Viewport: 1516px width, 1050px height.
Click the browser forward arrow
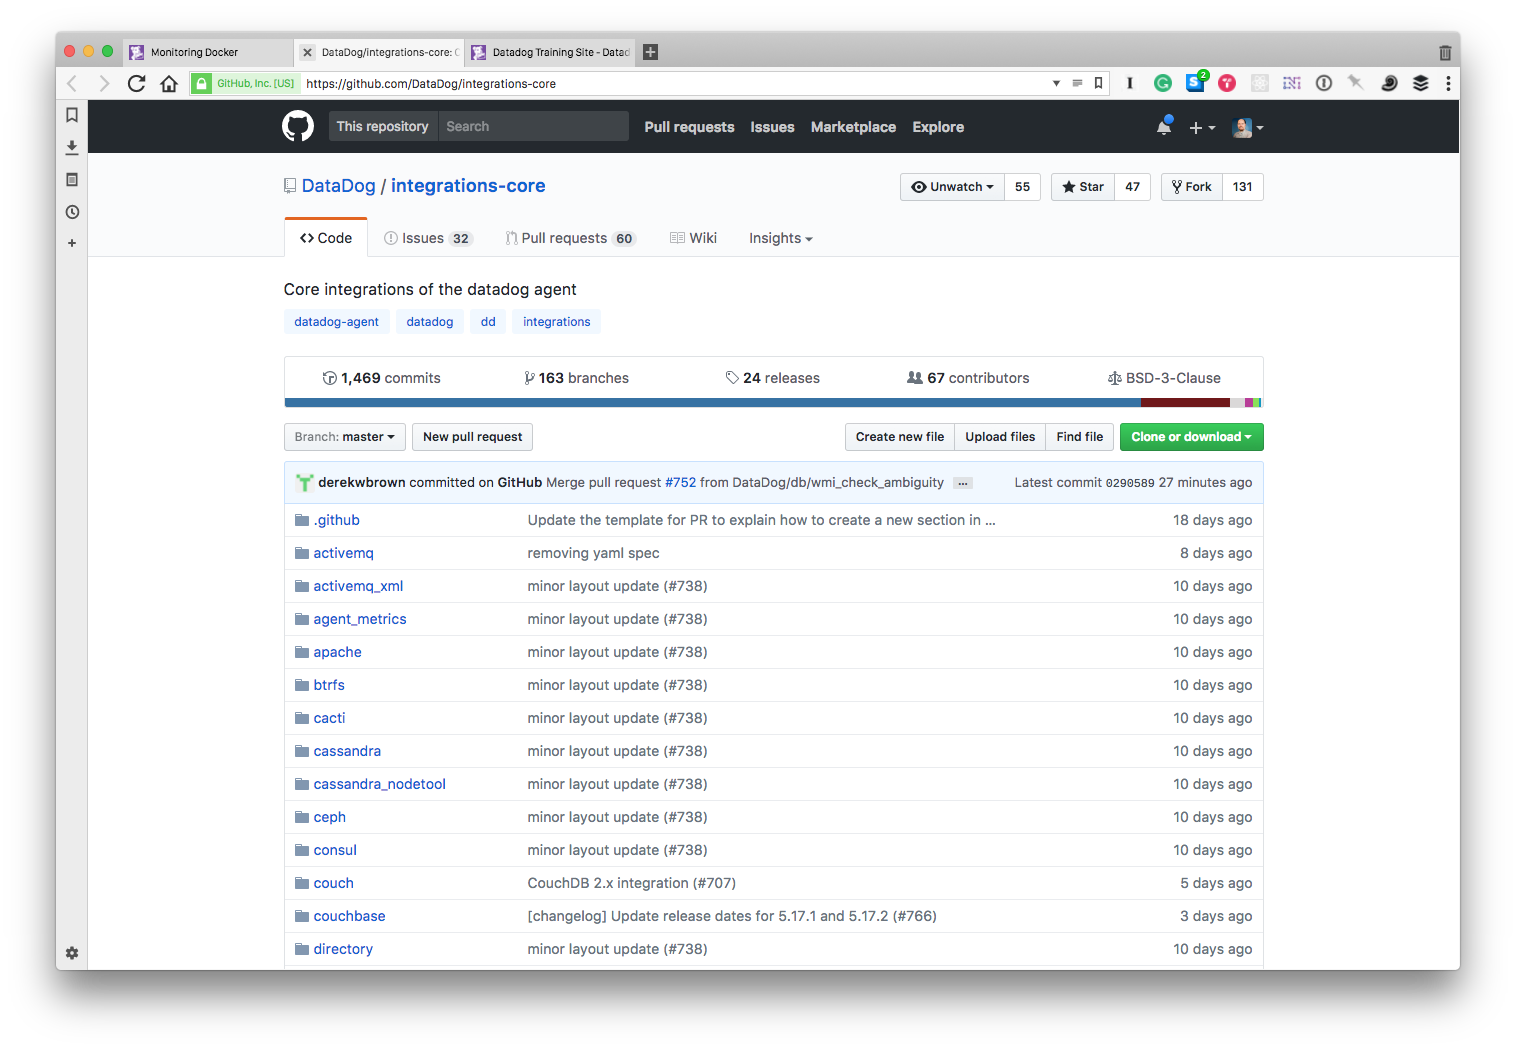(104, 83)
